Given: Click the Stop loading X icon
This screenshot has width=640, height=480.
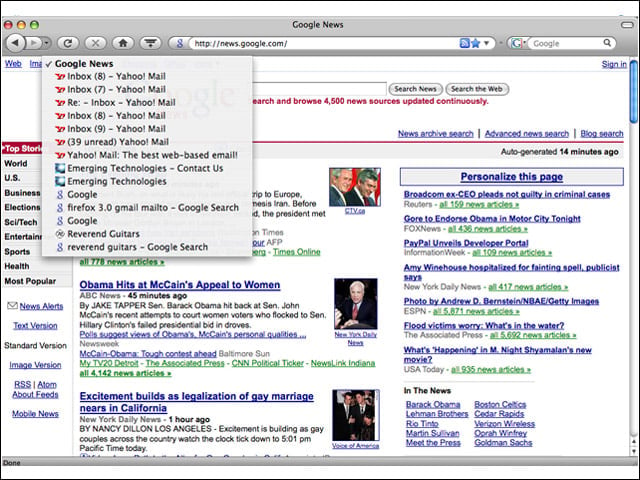Looking at the screenshot, I should click(95, 42).
